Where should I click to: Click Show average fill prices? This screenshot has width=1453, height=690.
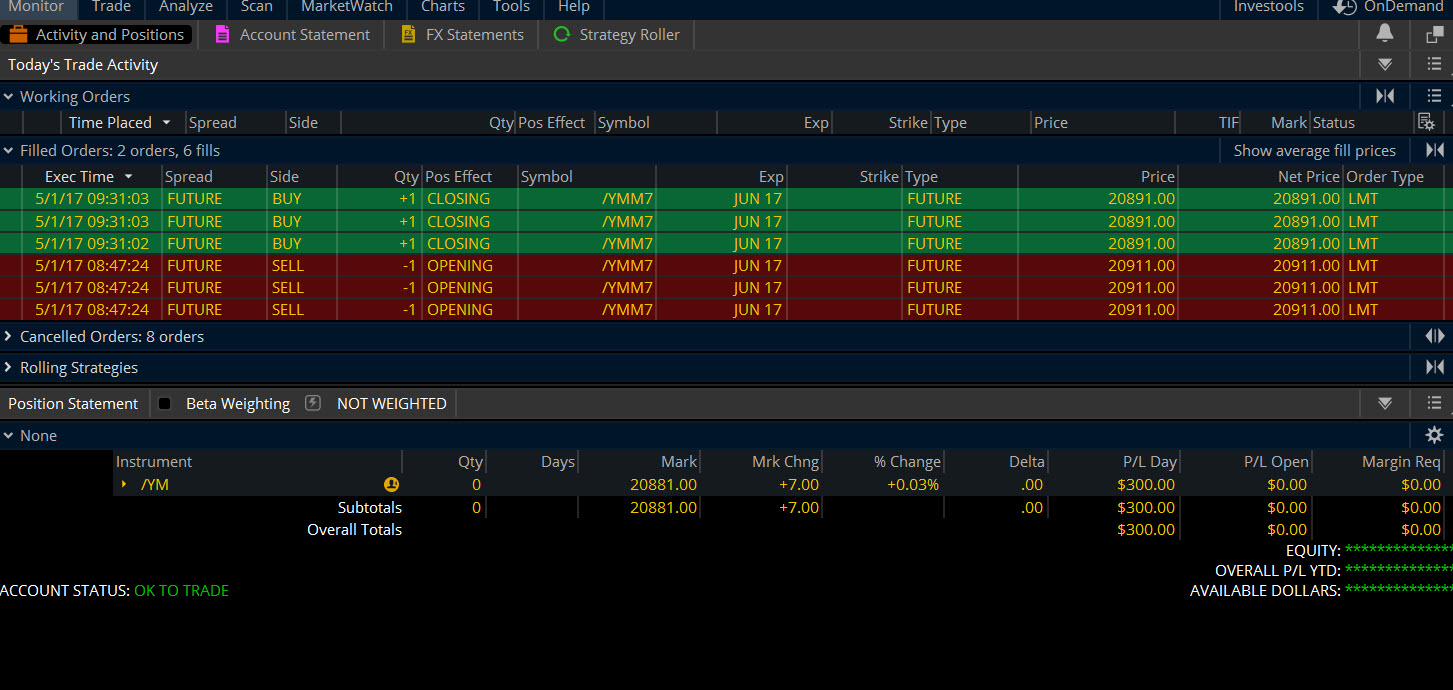point(1314,150)
